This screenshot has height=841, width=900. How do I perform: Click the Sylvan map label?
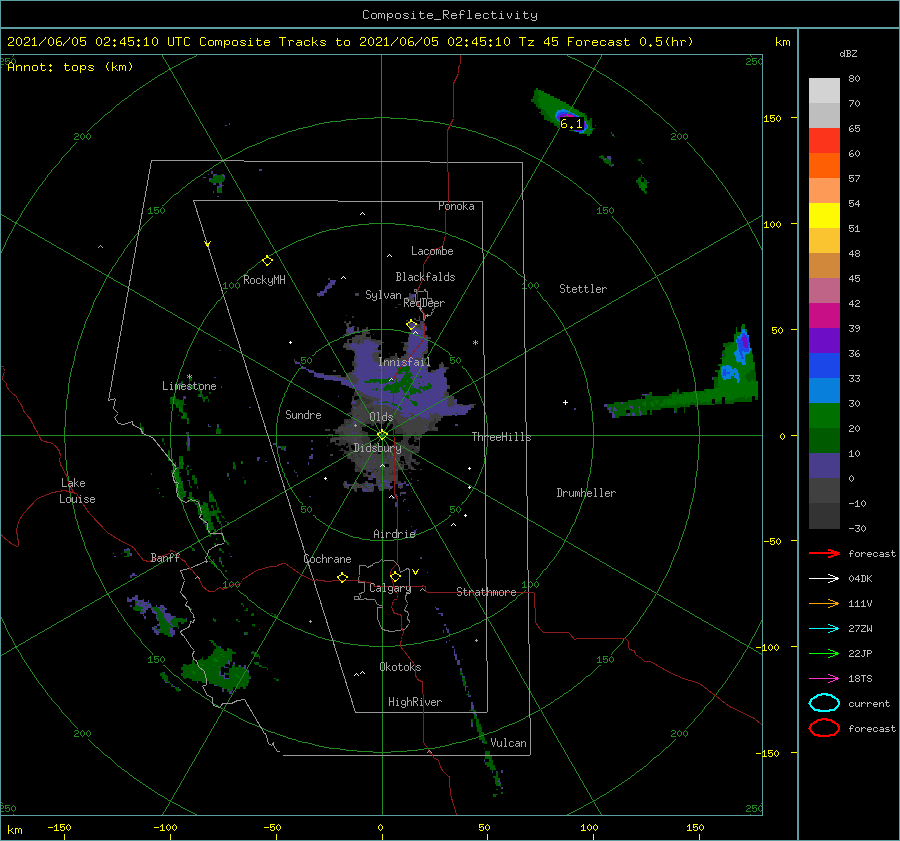coord(383,295)
